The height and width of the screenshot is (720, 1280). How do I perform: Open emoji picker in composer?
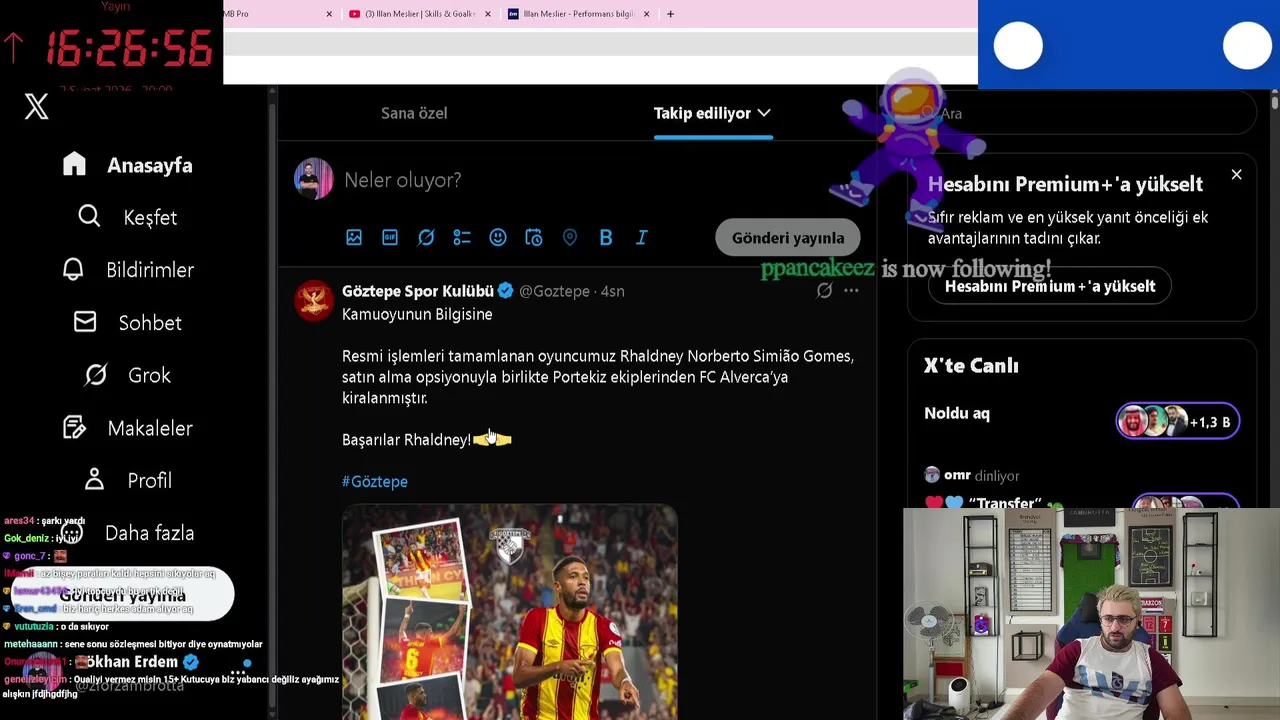point(498,237)
